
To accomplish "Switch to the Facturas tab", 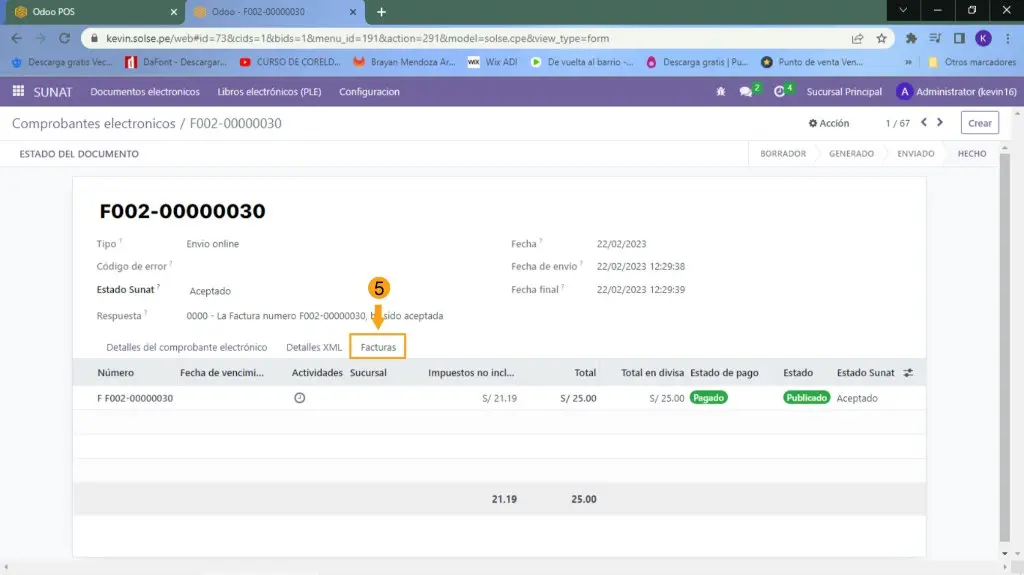I will (x=378, y=347).
